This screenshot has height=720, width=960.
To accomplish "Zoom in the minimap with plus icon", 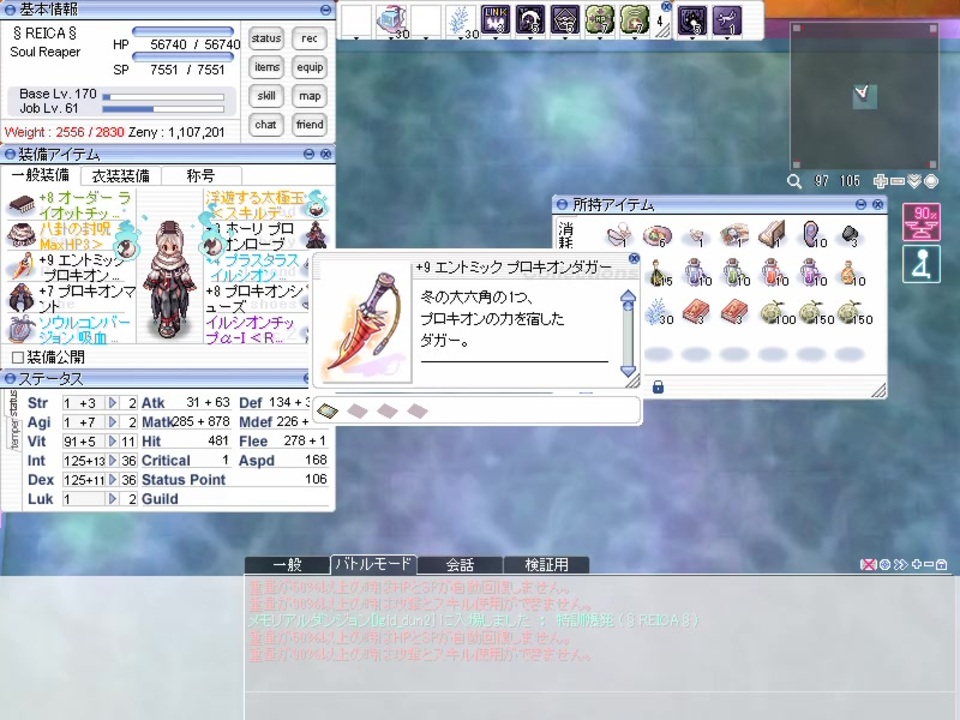I will [x=880, y=181].
